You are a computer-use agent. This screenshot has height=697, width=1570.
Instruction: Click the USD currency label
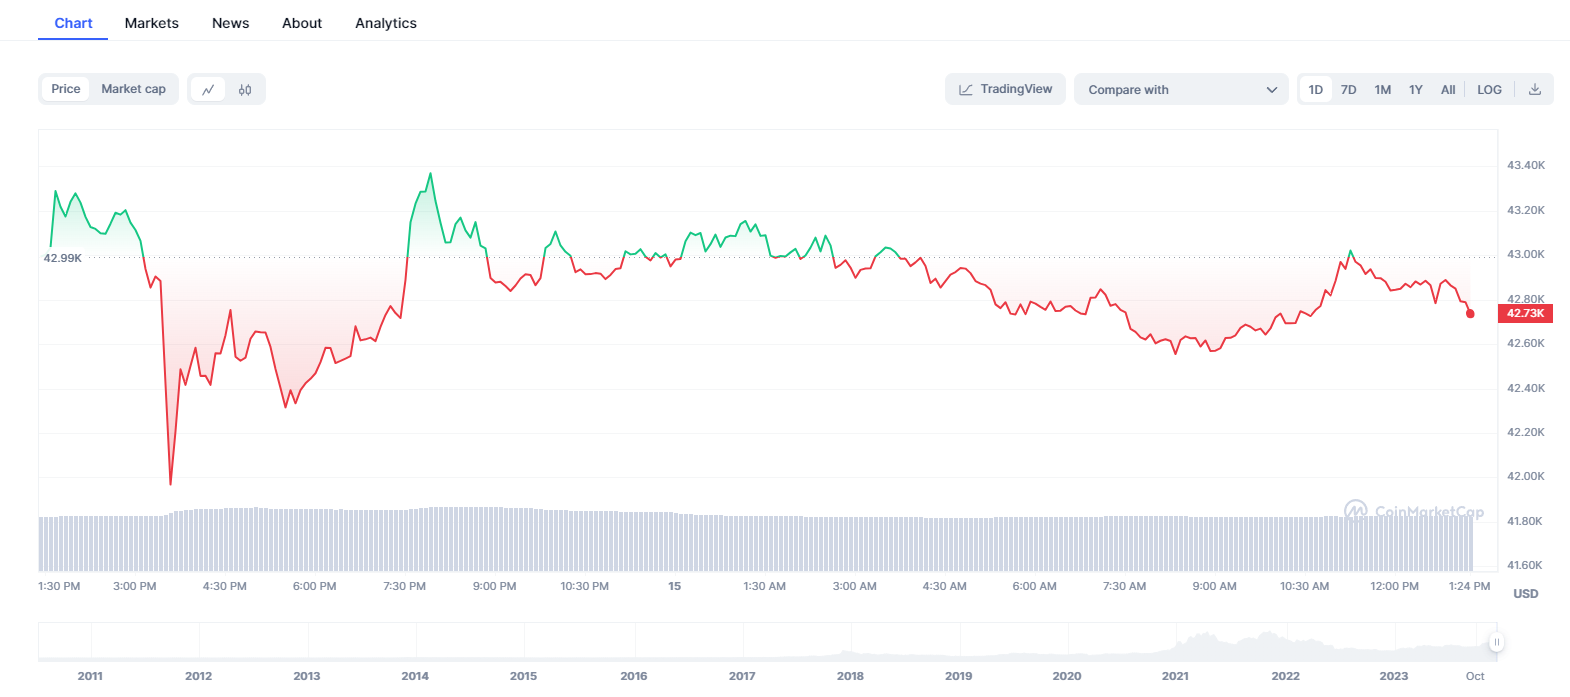click(x=1525, y=594)
